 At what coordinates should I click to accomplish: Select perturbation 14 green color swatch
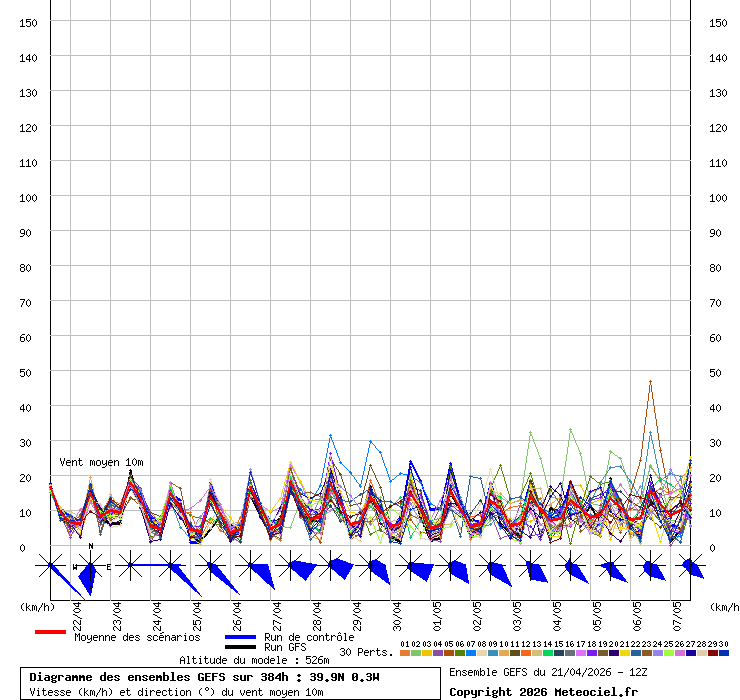tap(548, 653)
